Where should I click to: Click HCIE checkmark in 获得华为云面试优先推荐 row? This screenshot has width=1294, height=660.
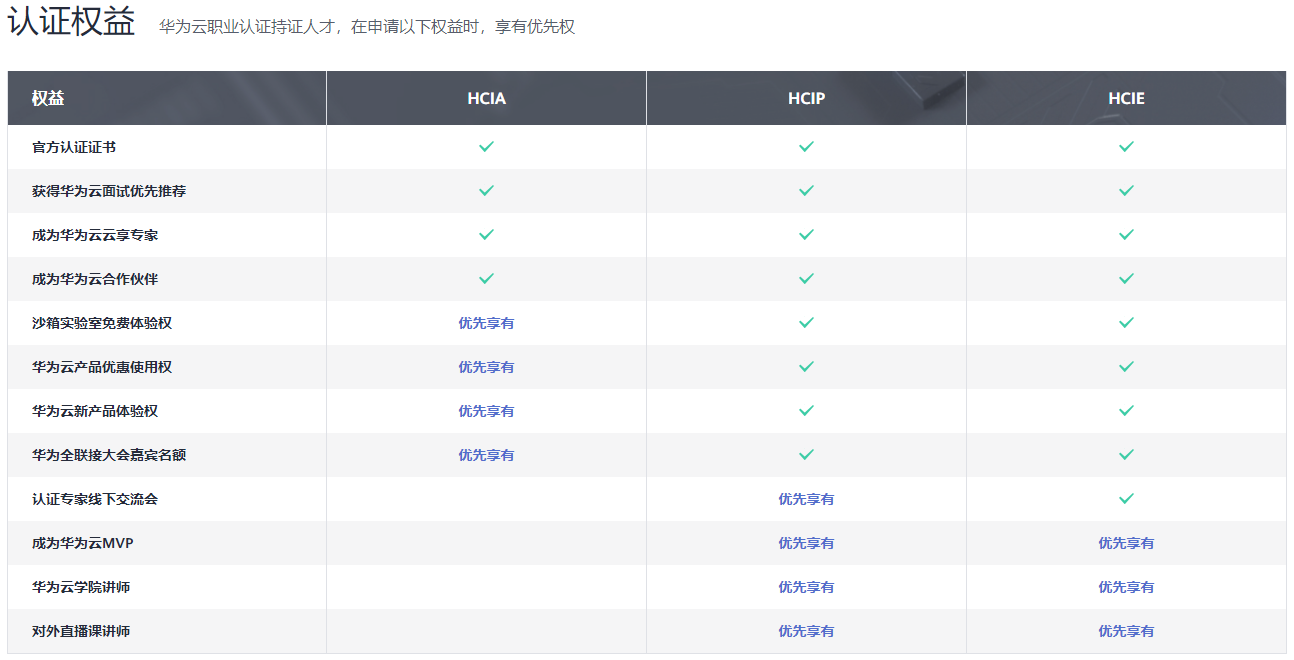1126,190
